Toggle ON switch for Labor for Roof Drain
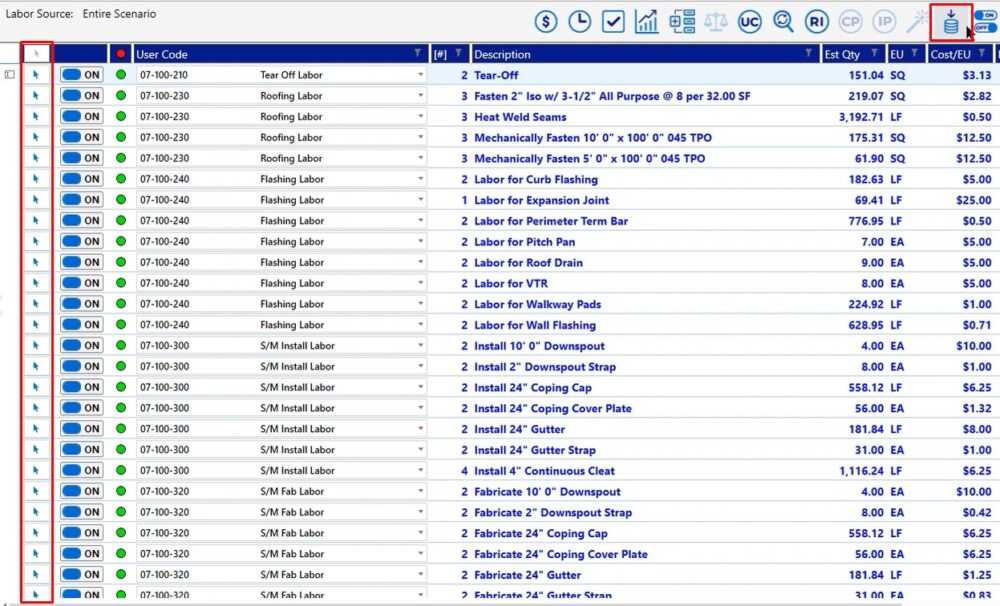Viewport: 1000px width, 606px height. point(81,263)
